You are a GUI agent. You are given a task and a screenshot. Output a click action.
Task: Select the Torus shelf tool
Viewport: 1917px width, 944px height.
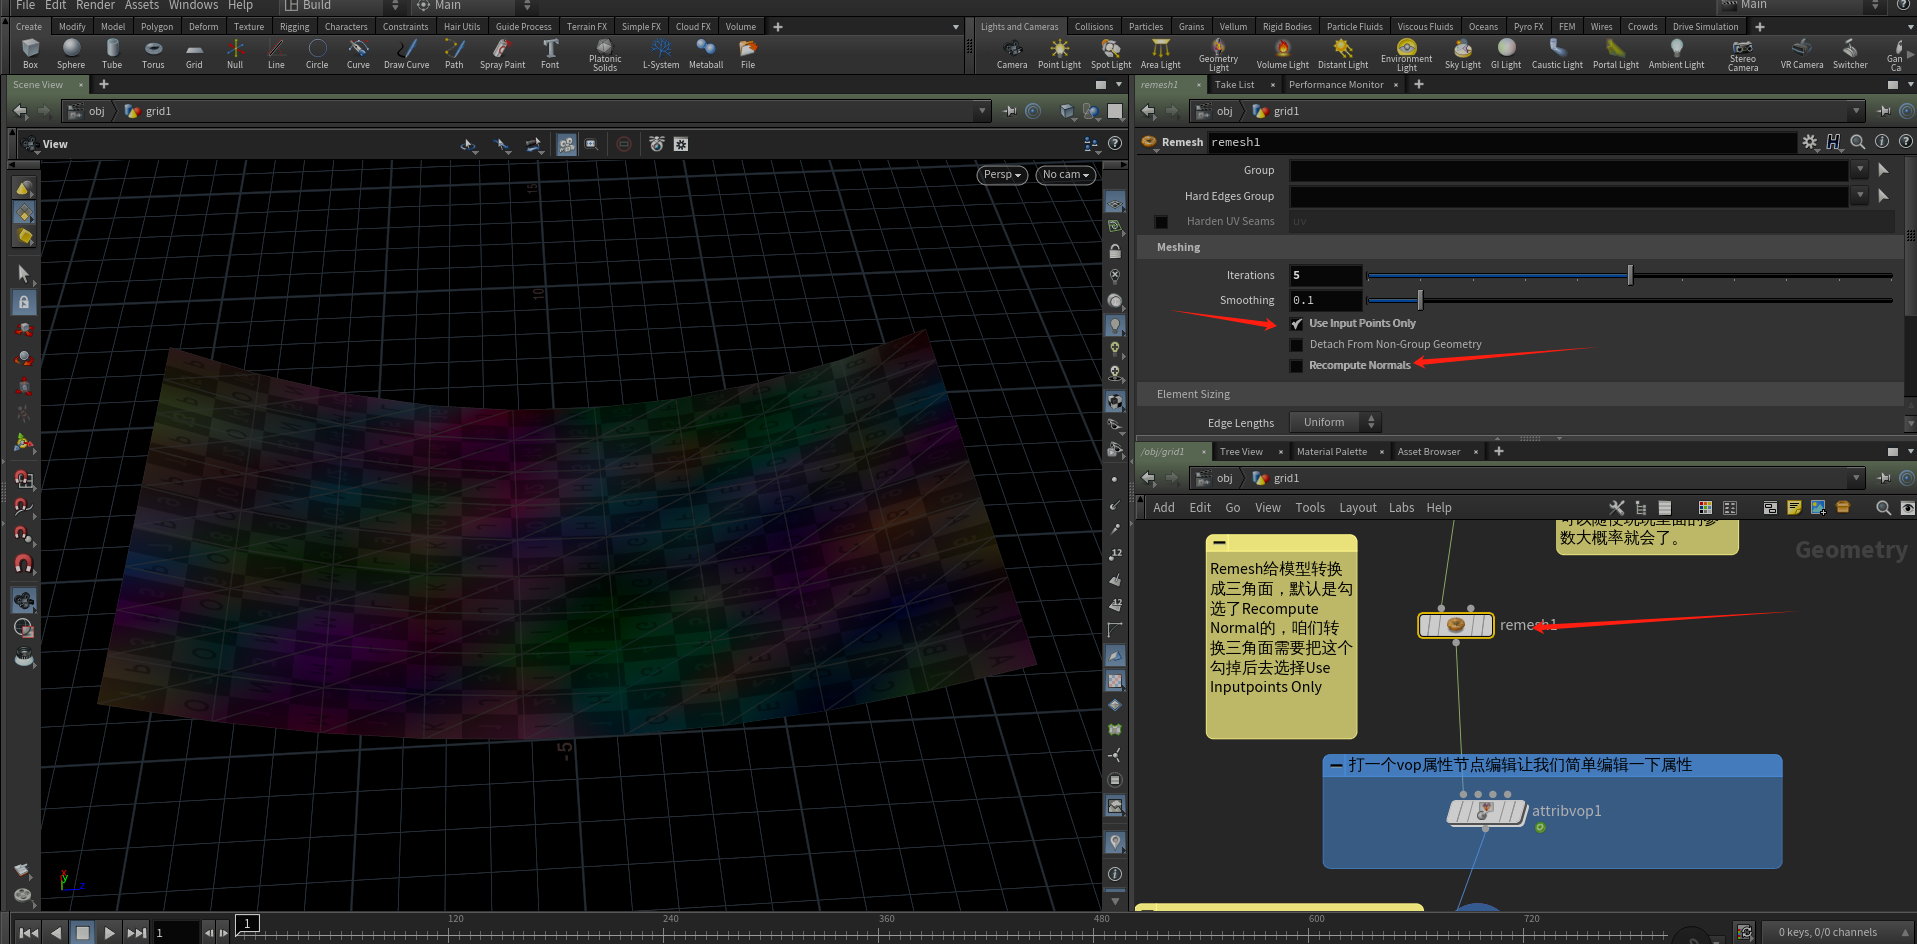(x=153, y=53)
